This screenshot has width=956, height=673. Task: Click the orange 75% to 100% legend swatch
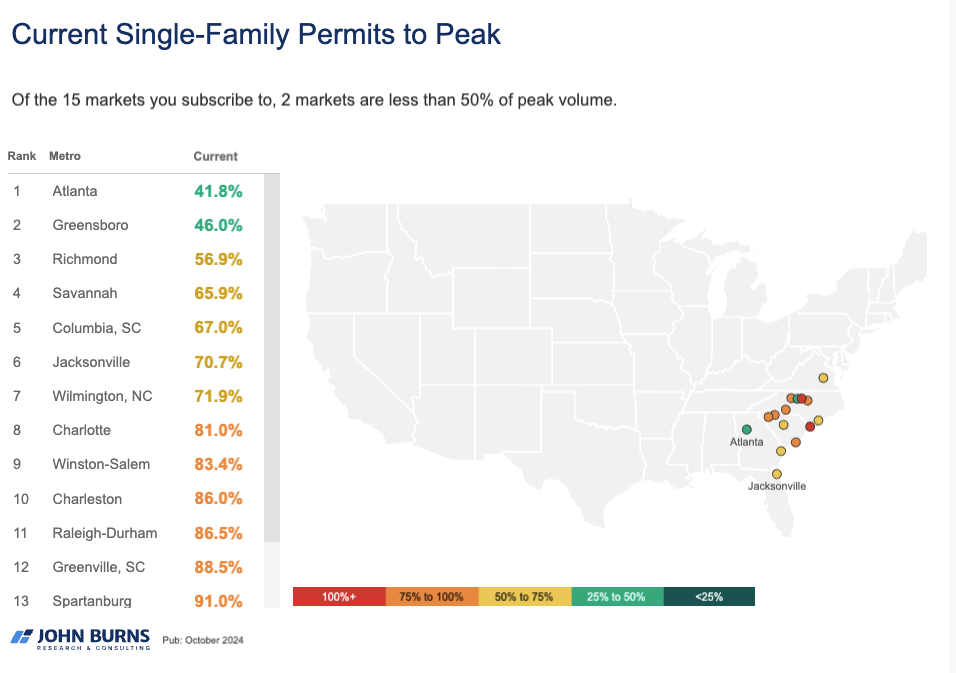[x=431, y=597]
